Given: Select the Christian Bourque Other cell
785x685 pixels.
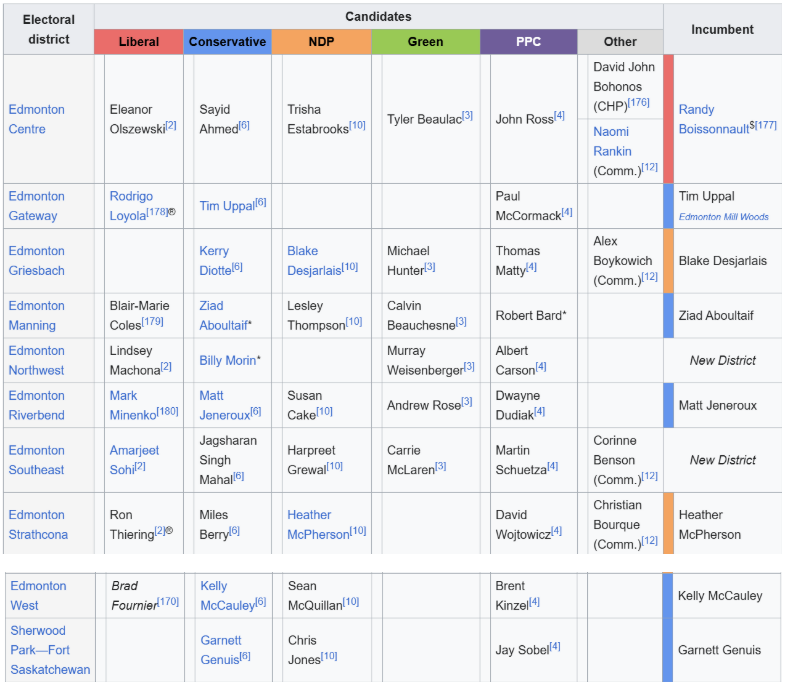Looking at the screenshot, I should [x=625, y=524].
